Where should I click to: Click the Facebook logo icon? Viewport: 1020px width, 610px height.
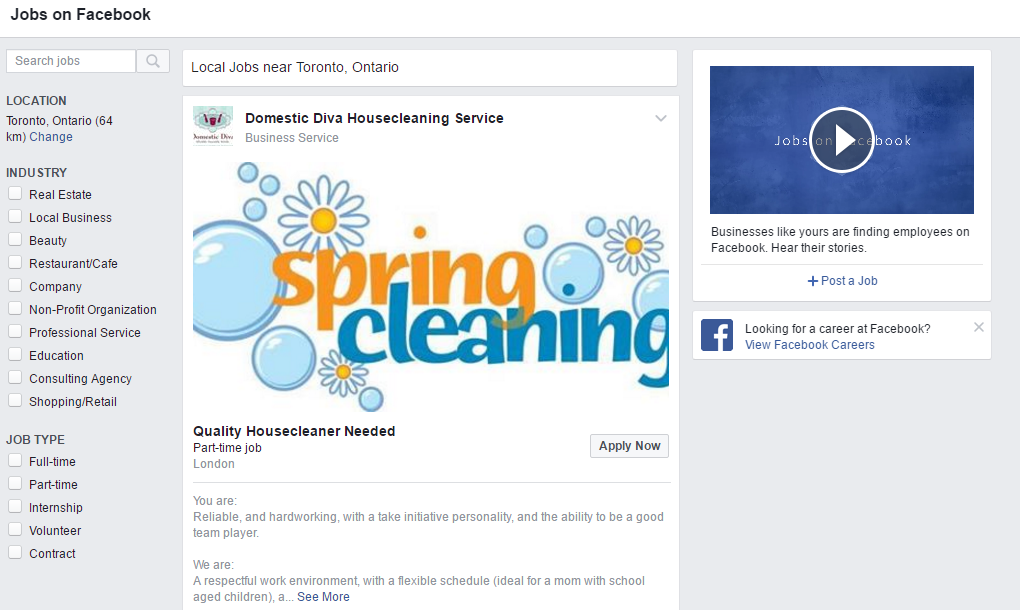tap(717, 335)
